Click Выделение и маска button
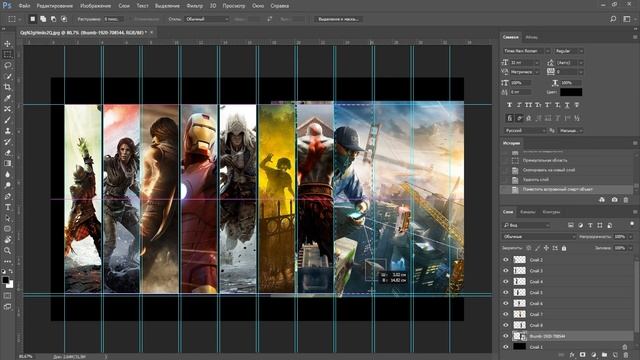Viewport: 640px width, 360px height. [338, 19]
